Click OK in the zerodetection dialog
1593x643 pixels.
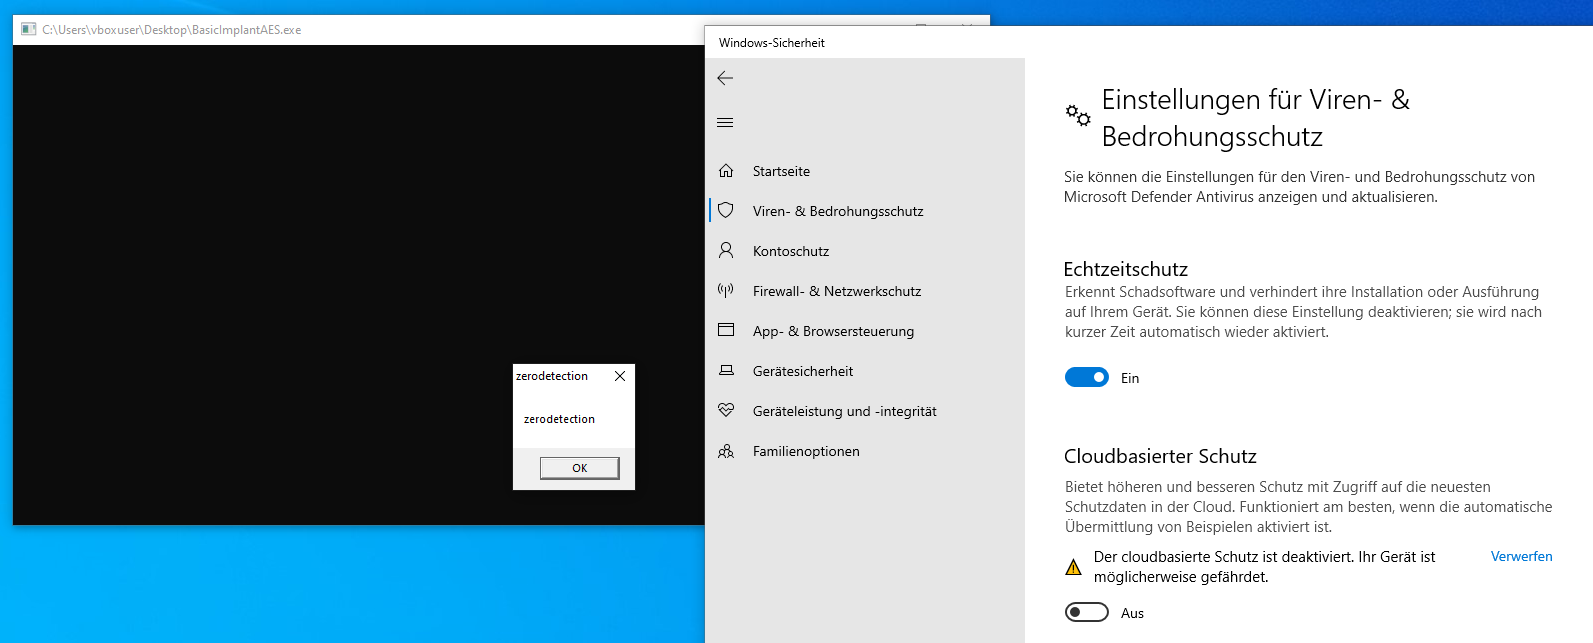point(580,468)
